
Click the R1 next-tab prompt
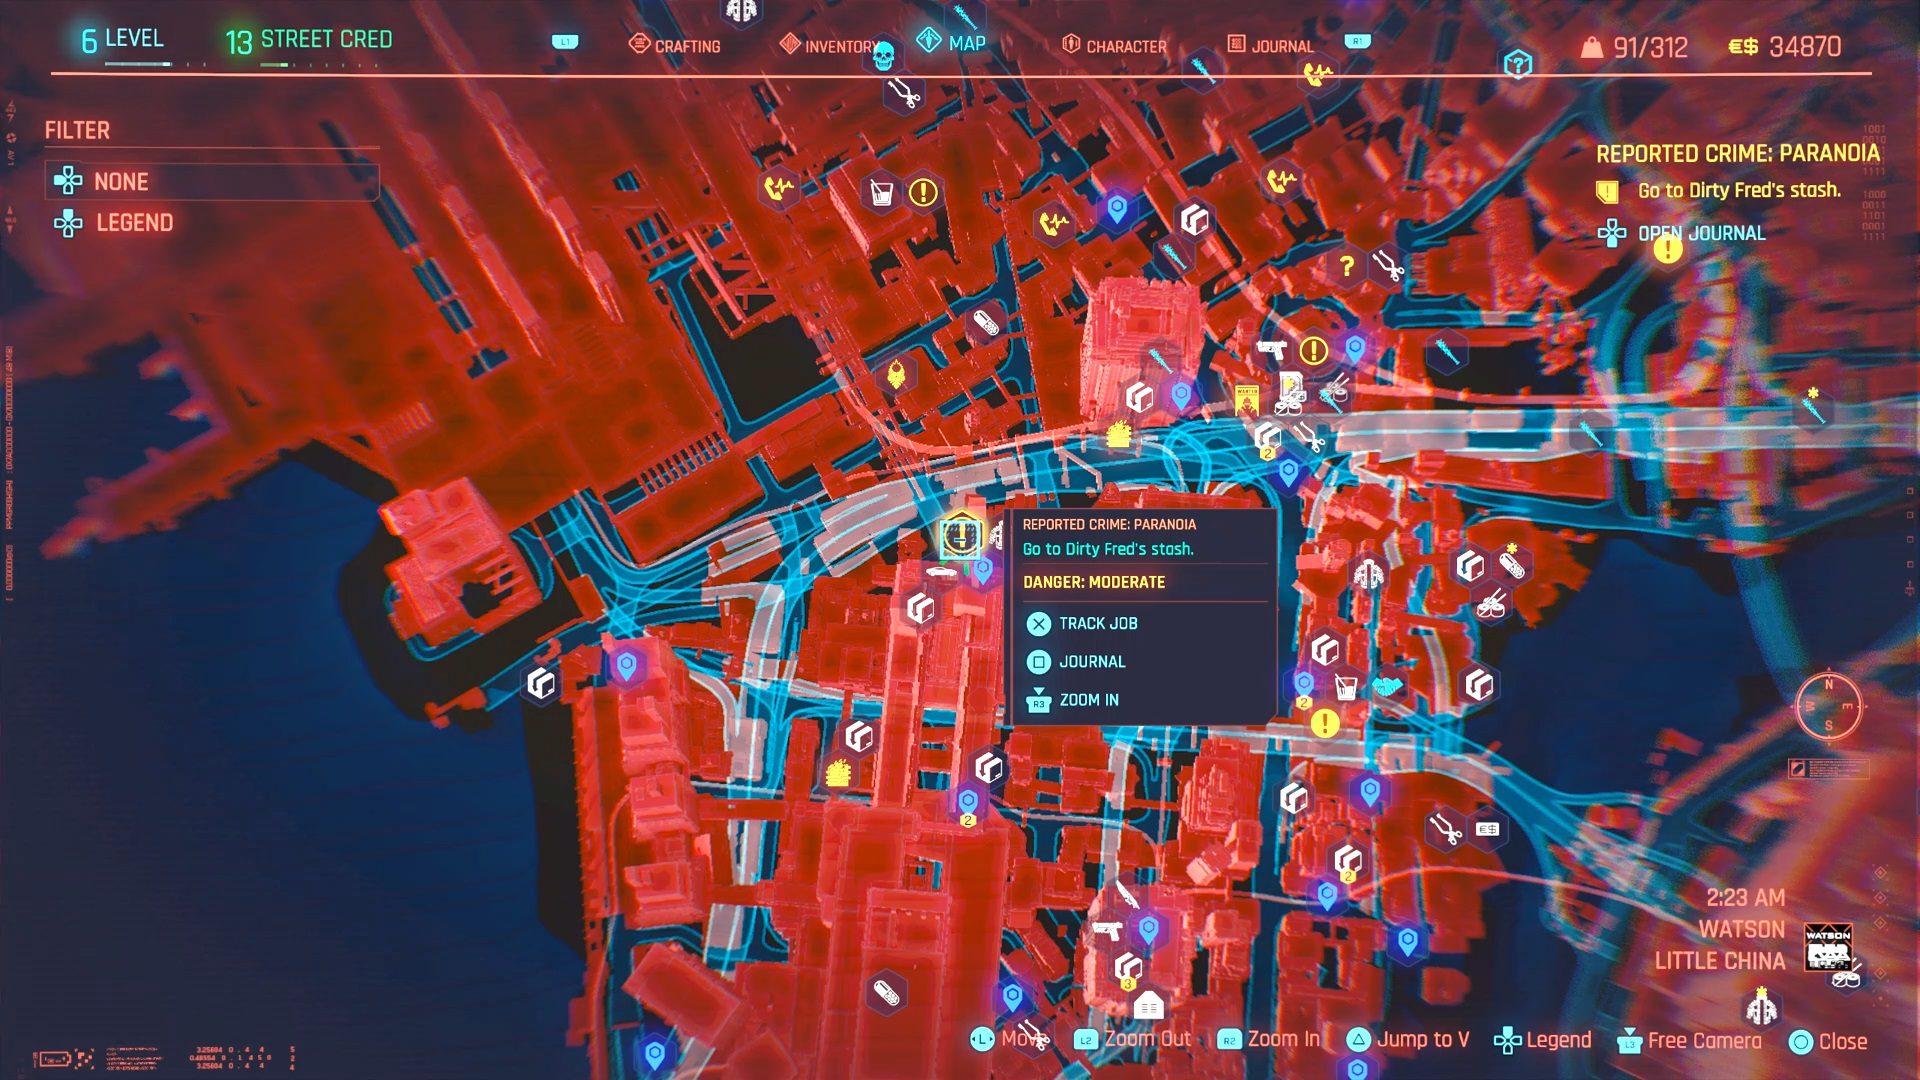point(1357,41)
